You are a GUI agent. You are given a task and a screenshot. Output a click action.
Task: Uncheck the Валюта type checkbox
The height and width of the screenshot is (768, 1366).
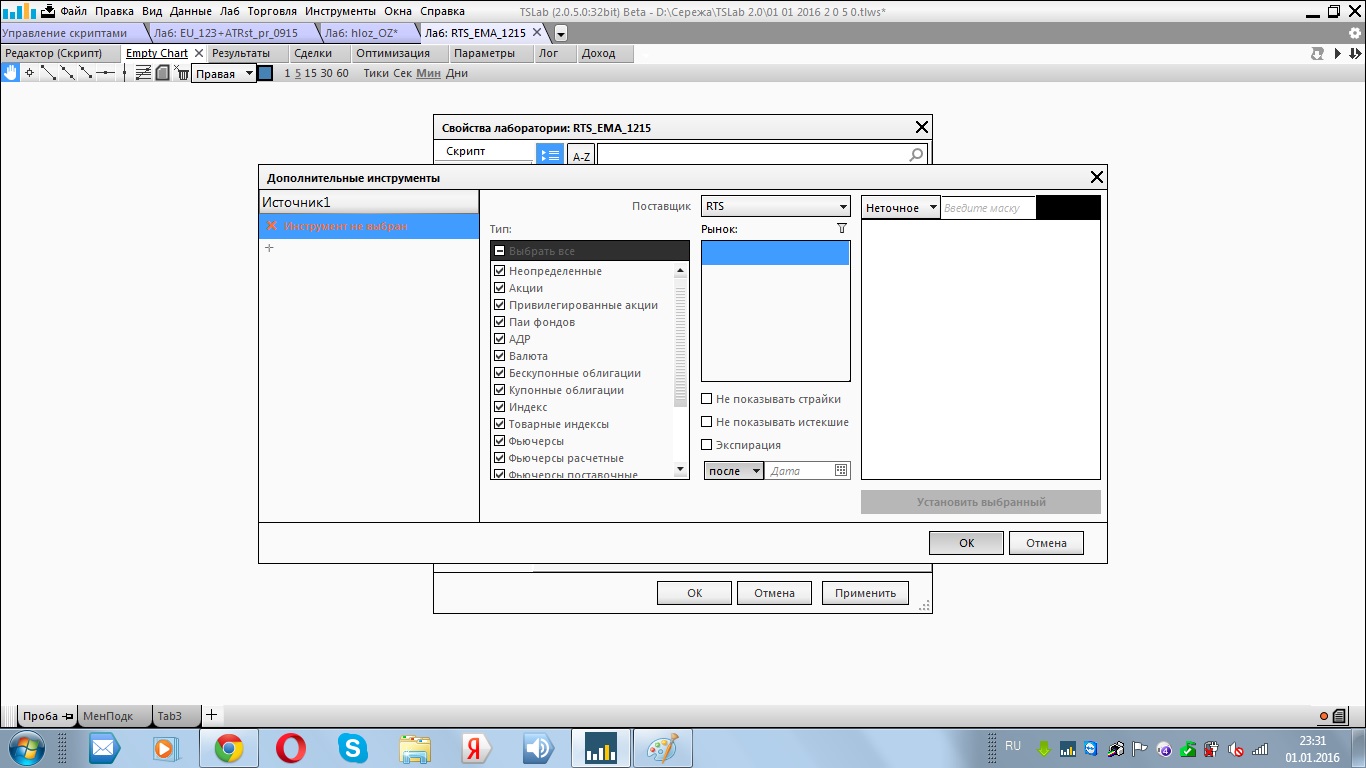500,356
